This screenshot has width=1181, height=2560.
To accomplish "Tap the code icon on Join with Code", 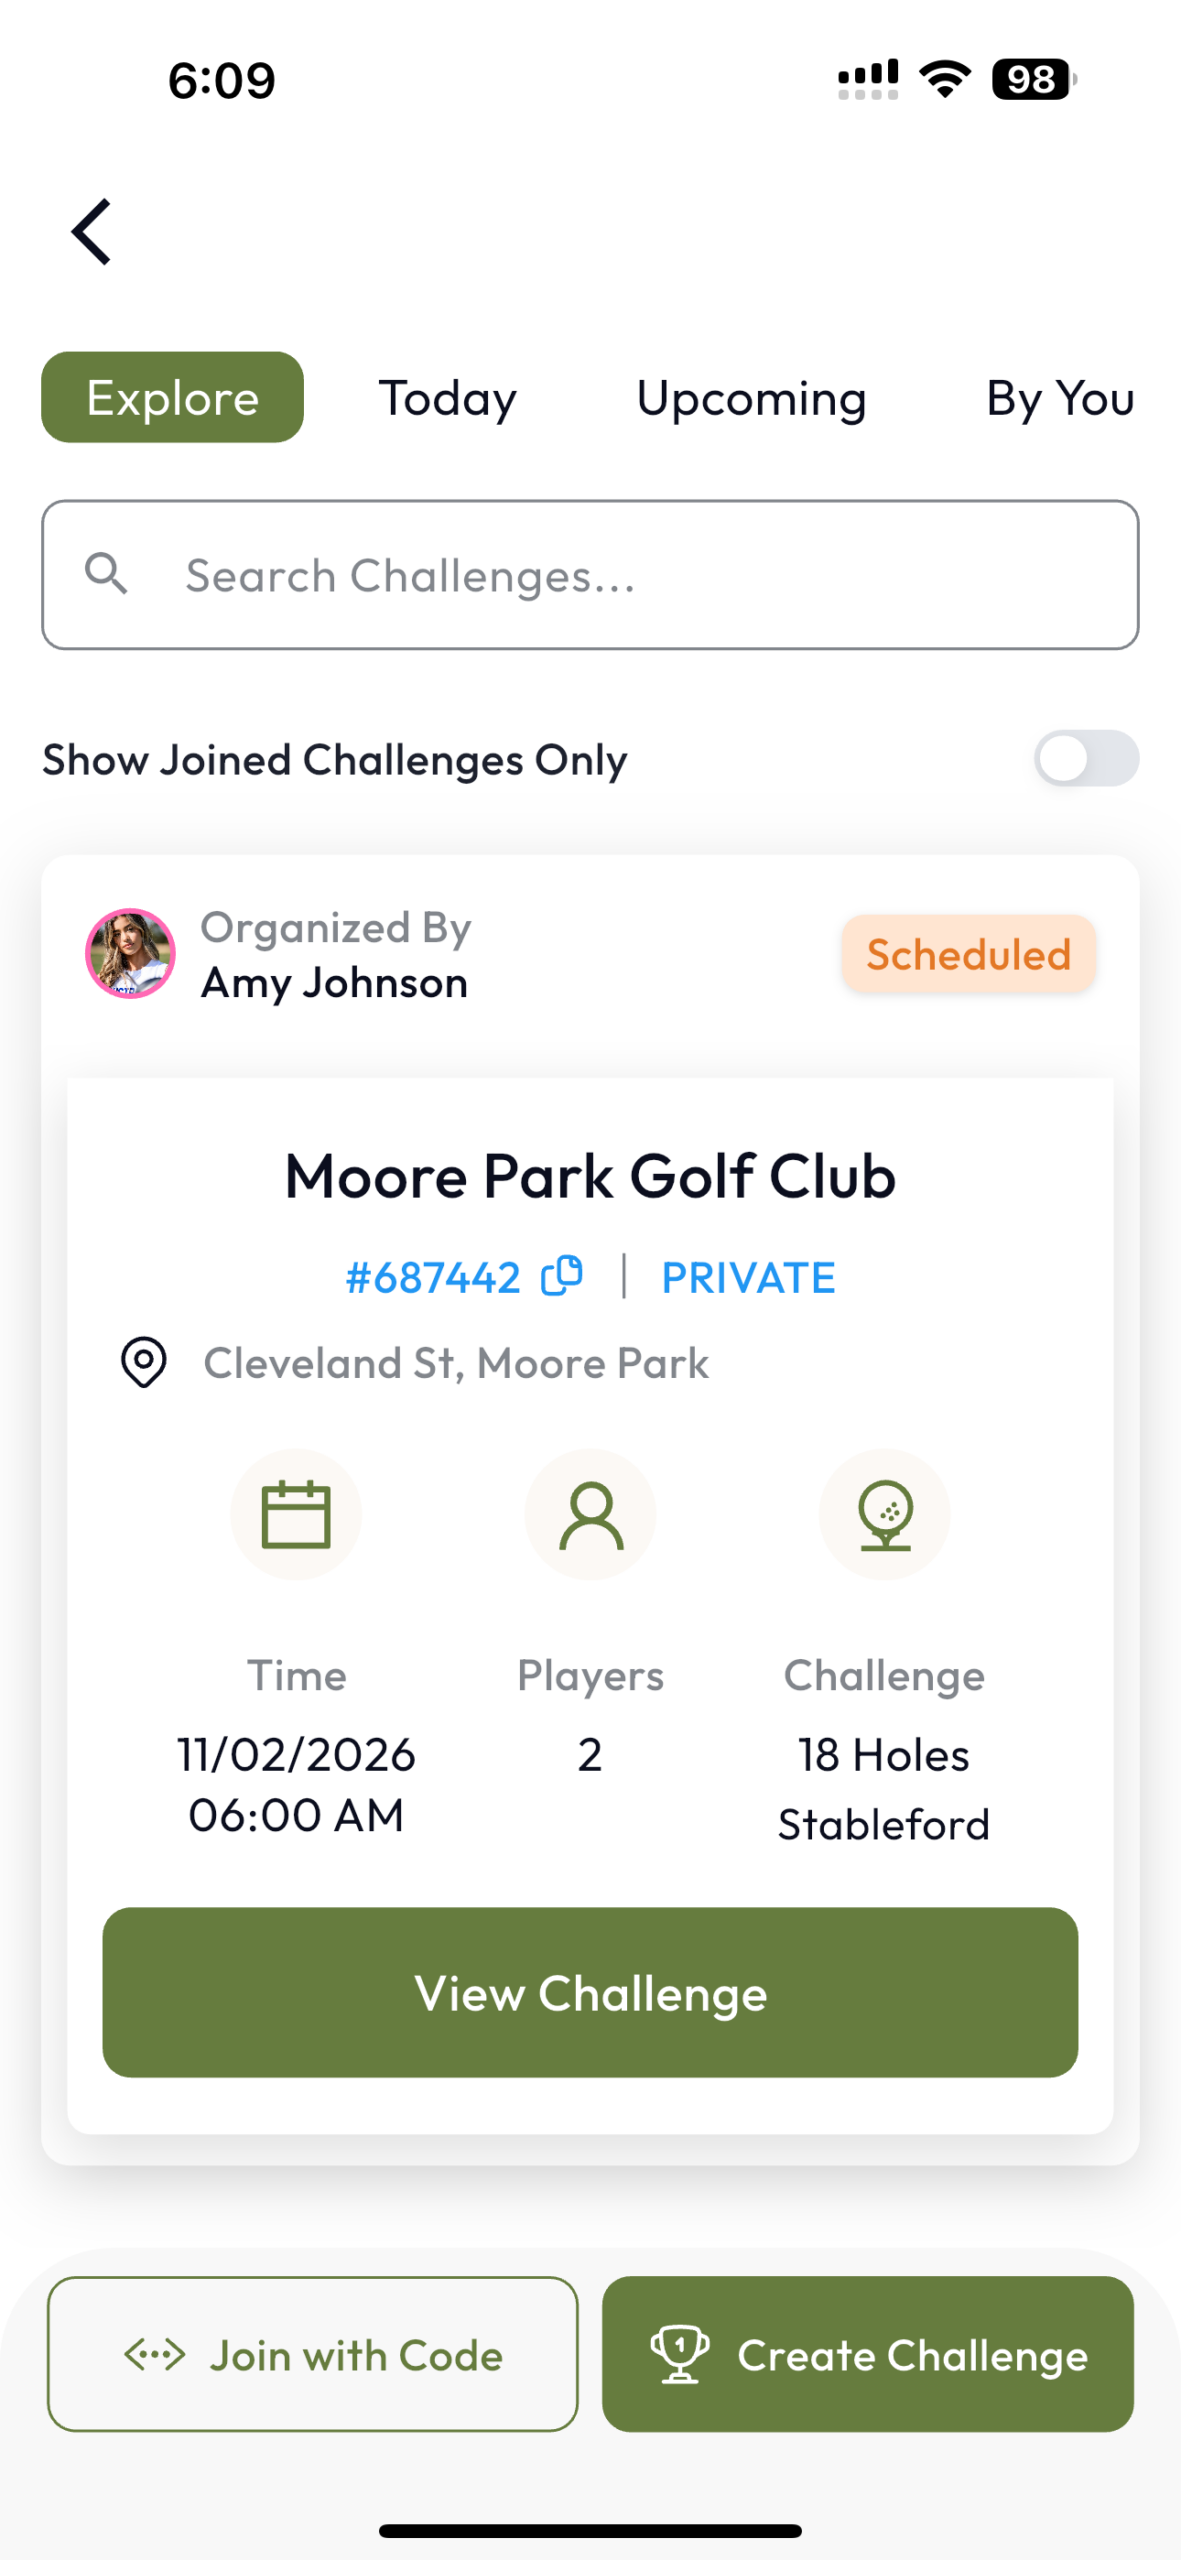I will point(155,2354).
